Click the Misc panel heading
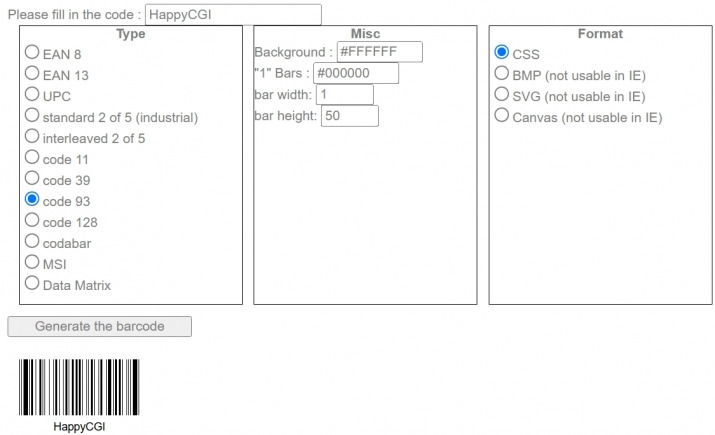Viewport: 715px width, 435px height. click(x=365, y=34)
